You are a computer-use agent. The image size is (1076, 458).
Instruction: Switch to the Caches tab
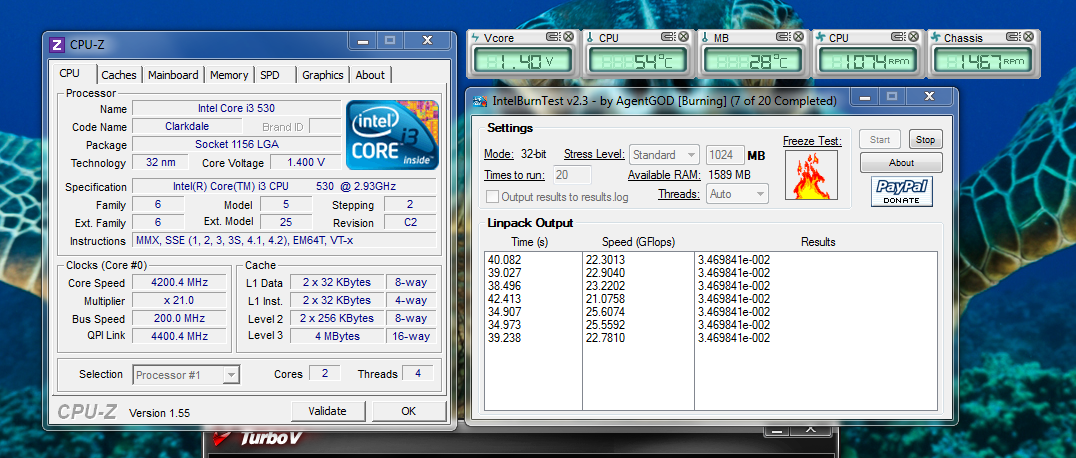pos(119,75)
